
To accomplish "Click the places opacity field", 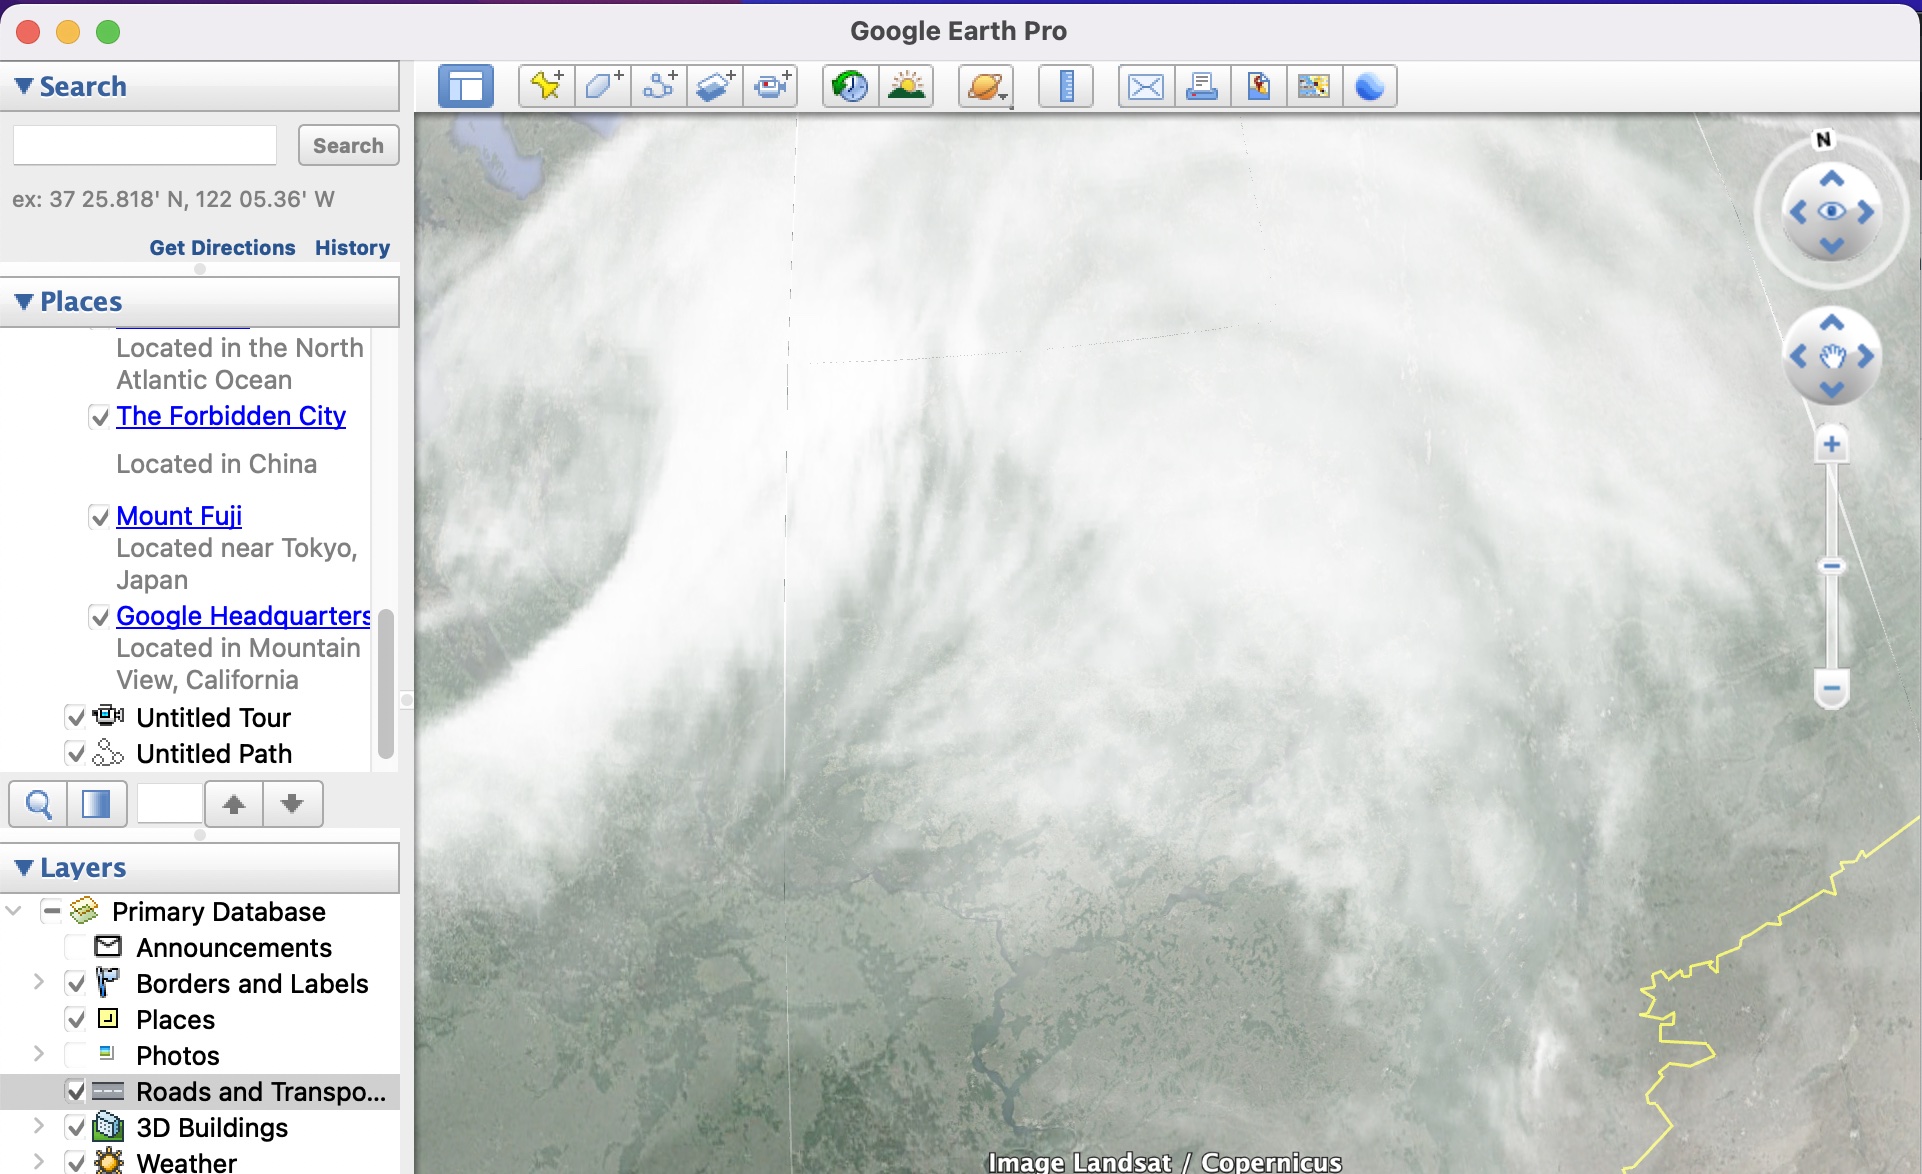I will [170, 804].
